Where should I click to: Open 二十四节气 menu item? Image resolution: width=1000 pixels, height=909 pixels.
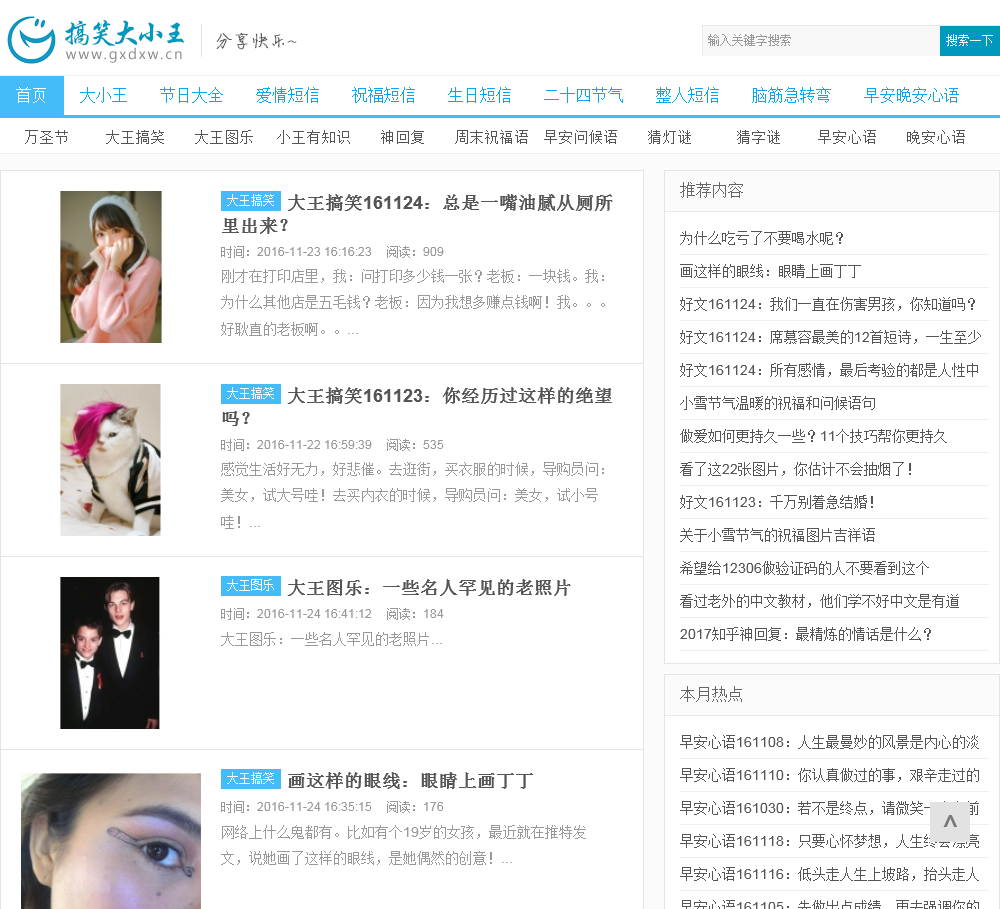[x=583, y=96]
